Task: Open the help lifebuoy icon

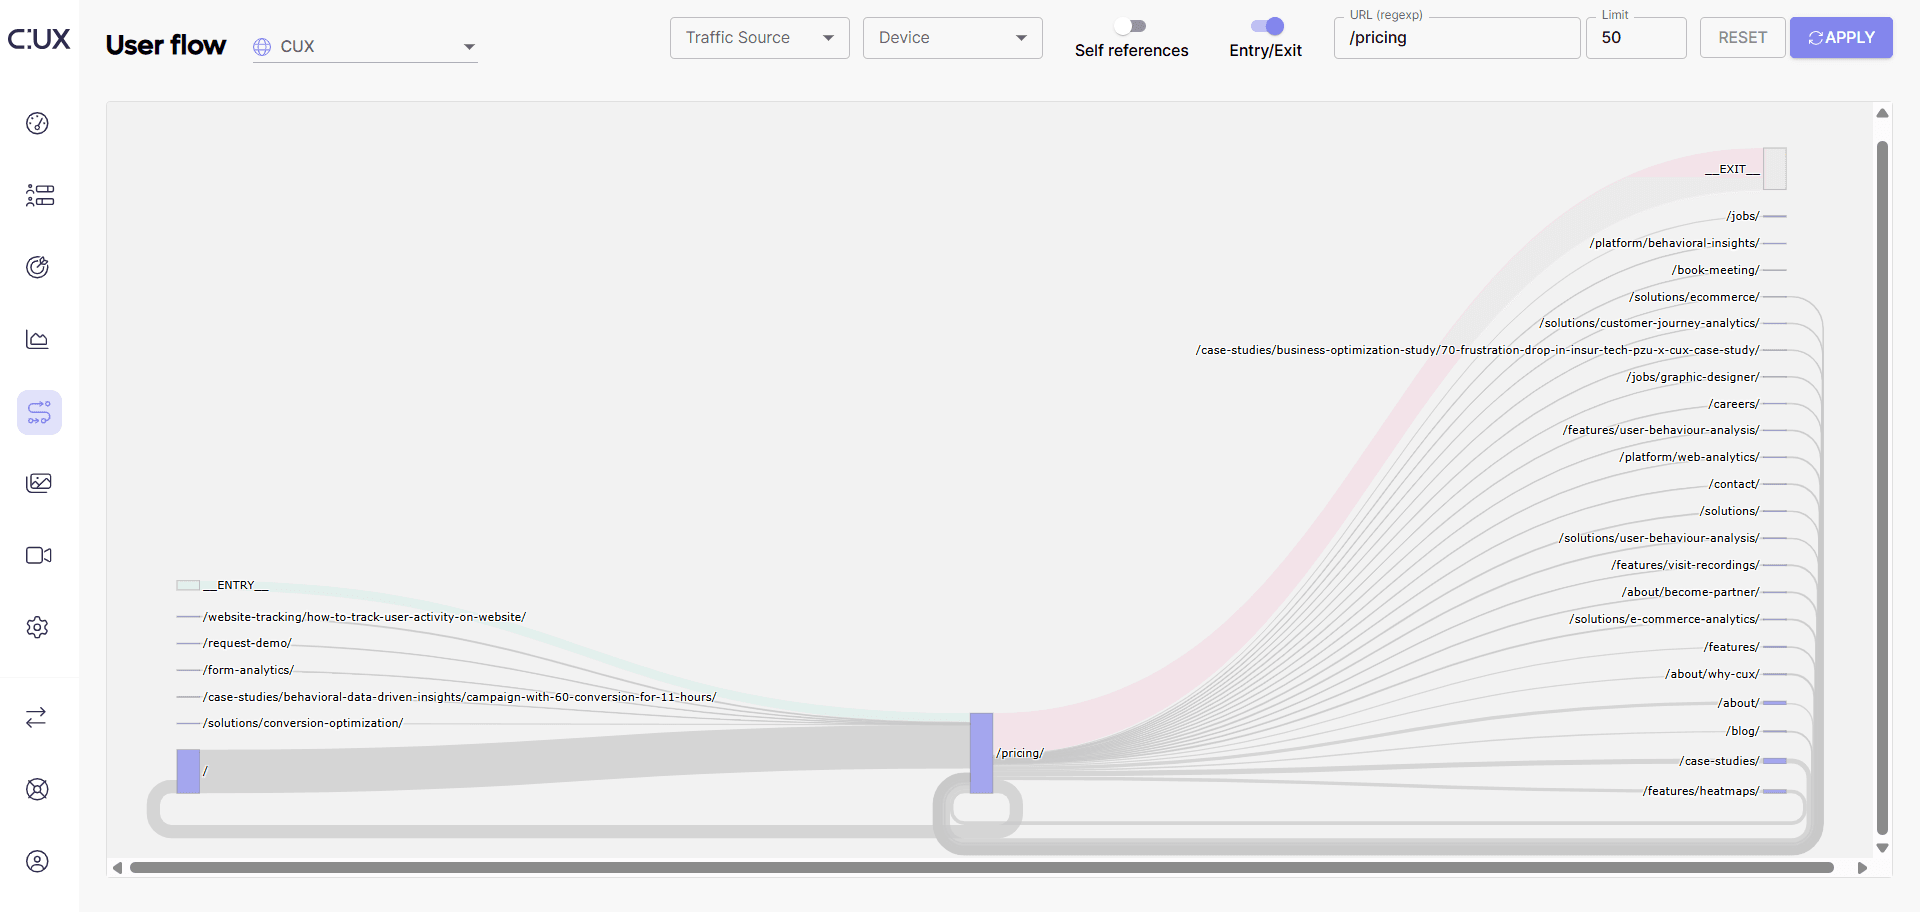Action: [37, 789]
